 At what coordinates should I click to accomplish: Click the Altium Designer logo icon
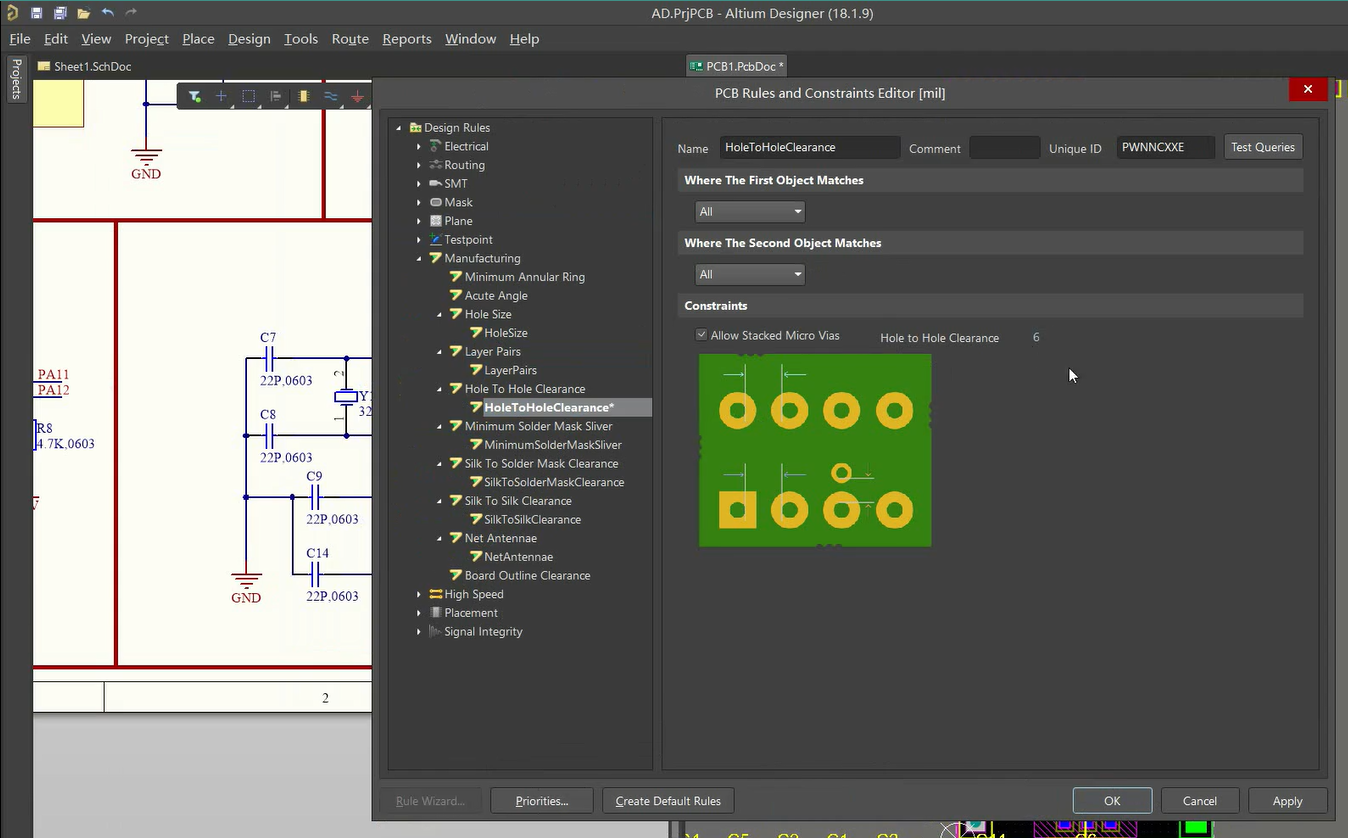[13, 13]
